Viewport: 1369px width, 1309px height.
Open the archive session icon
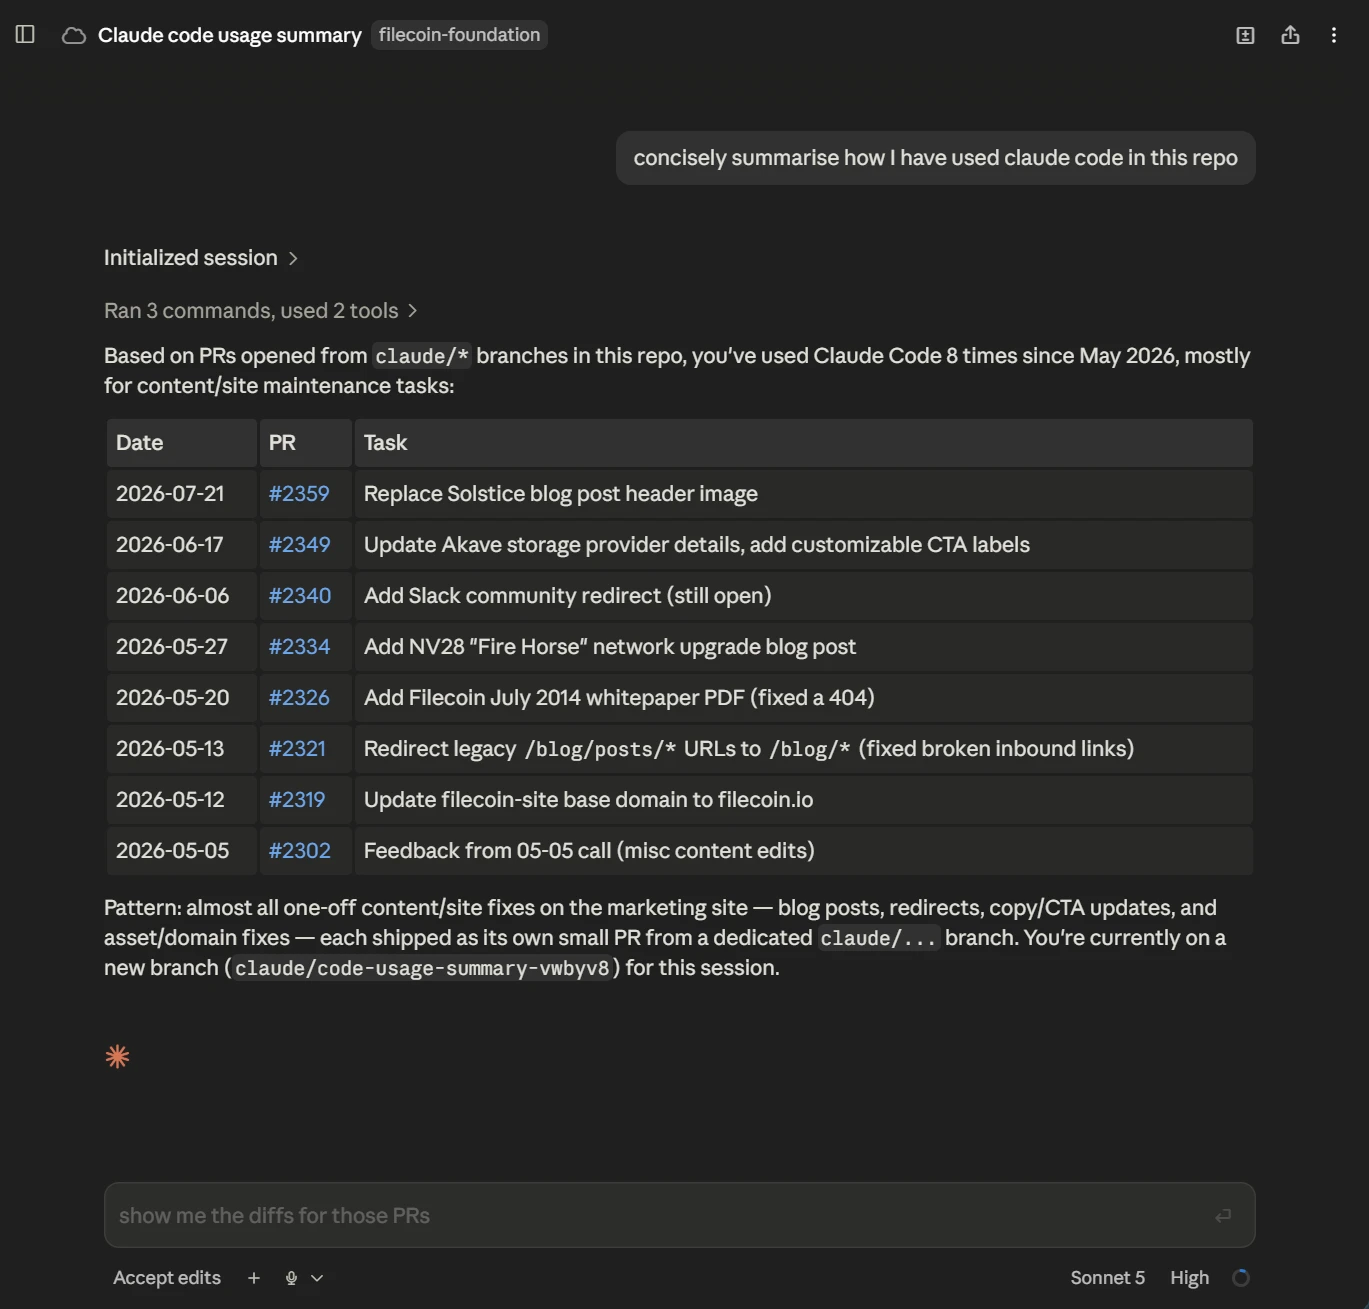pyautogui.click(x=1245, y=36)
